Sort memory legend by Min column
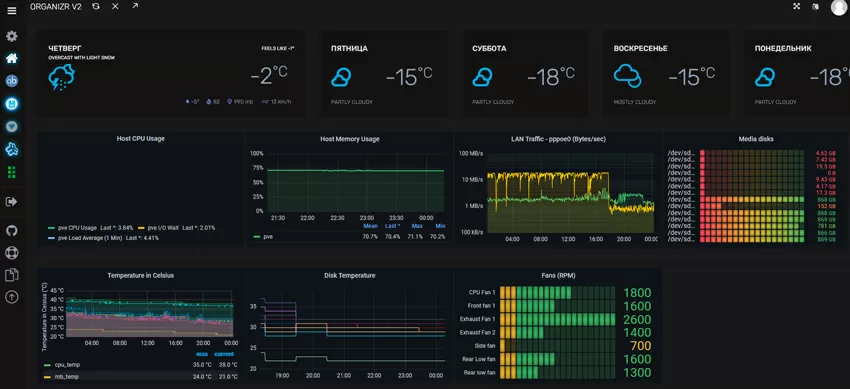 (x=440, y=226)
